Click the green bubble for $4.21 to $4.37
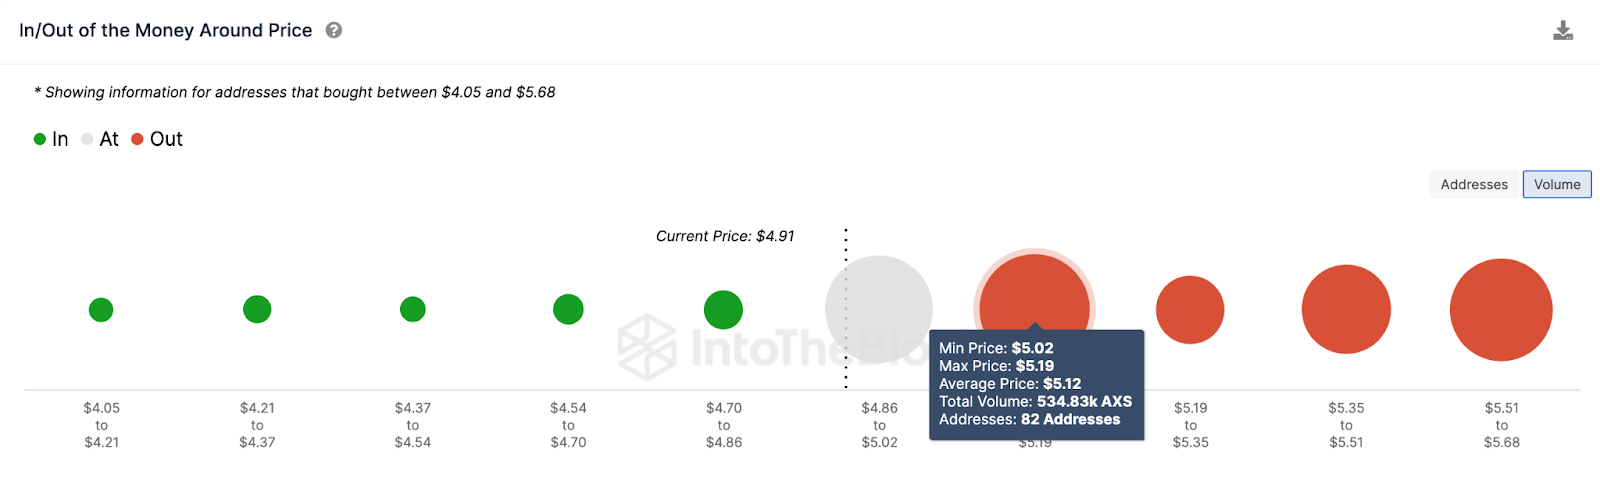This screenshot has height=478, width=1600. tap(257, 310)
